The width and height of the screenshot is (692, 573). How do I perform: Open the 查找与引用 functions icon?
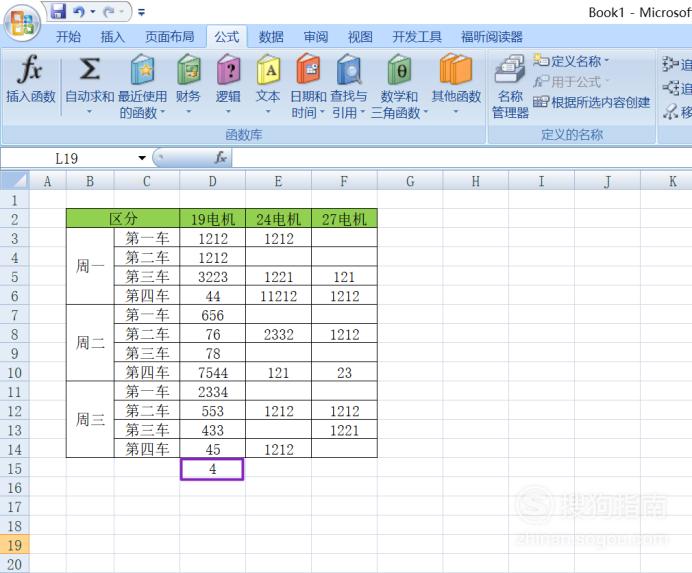coord(349,69)
